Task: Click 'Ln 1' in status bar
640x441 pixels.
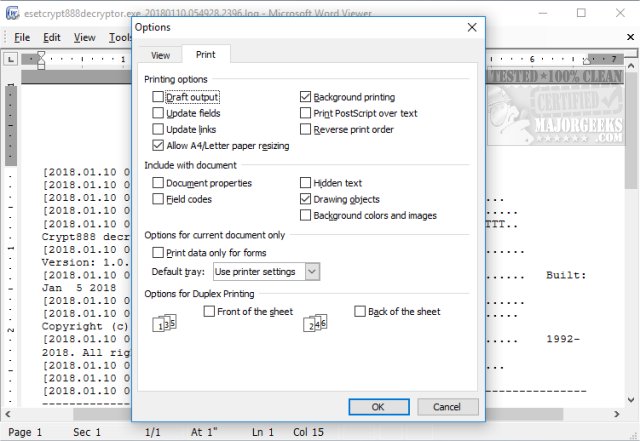Action: (x=262, y=432)
